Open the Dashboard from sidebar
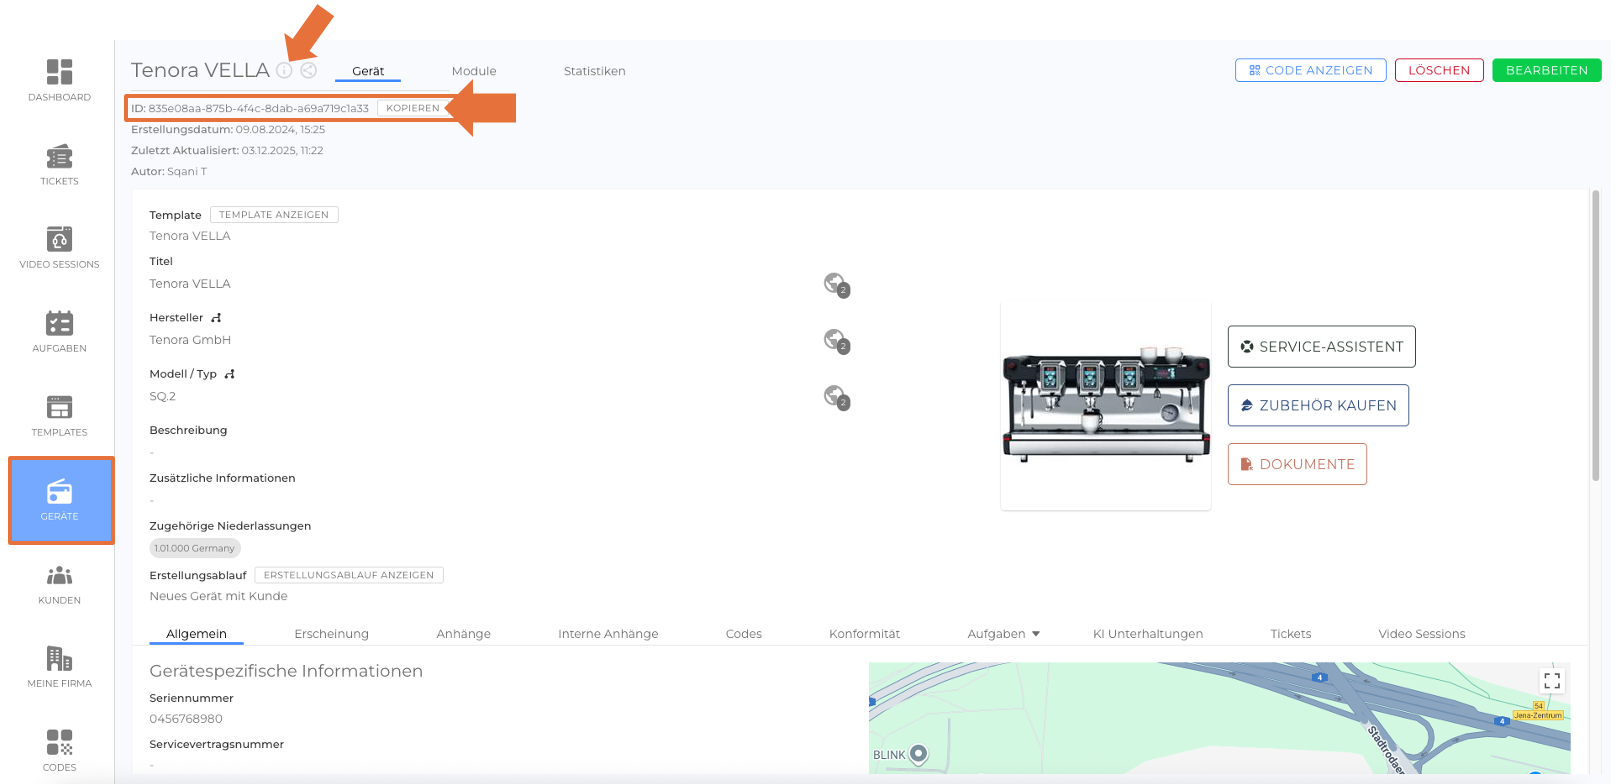Viewport: 1621px width, 784px height. 59,80
